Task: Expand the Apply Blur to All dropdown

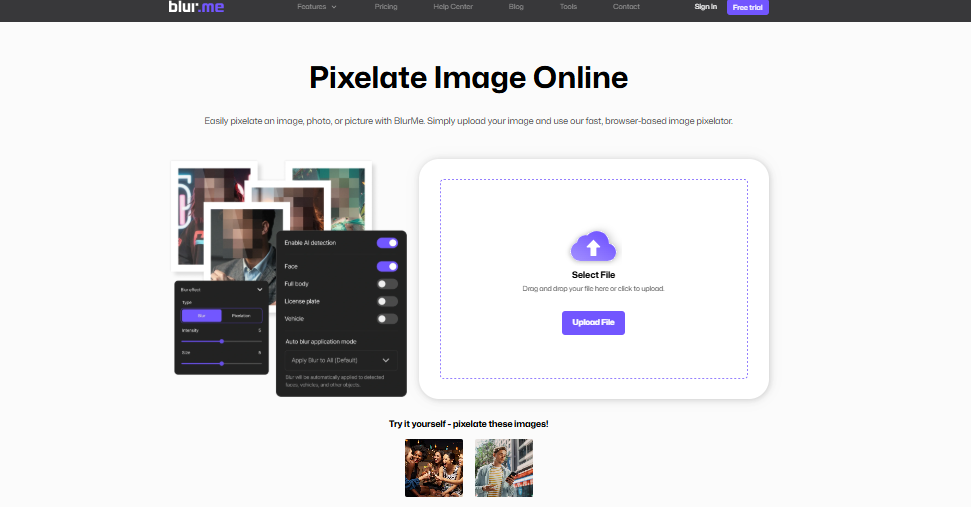Action: (341, 359)
